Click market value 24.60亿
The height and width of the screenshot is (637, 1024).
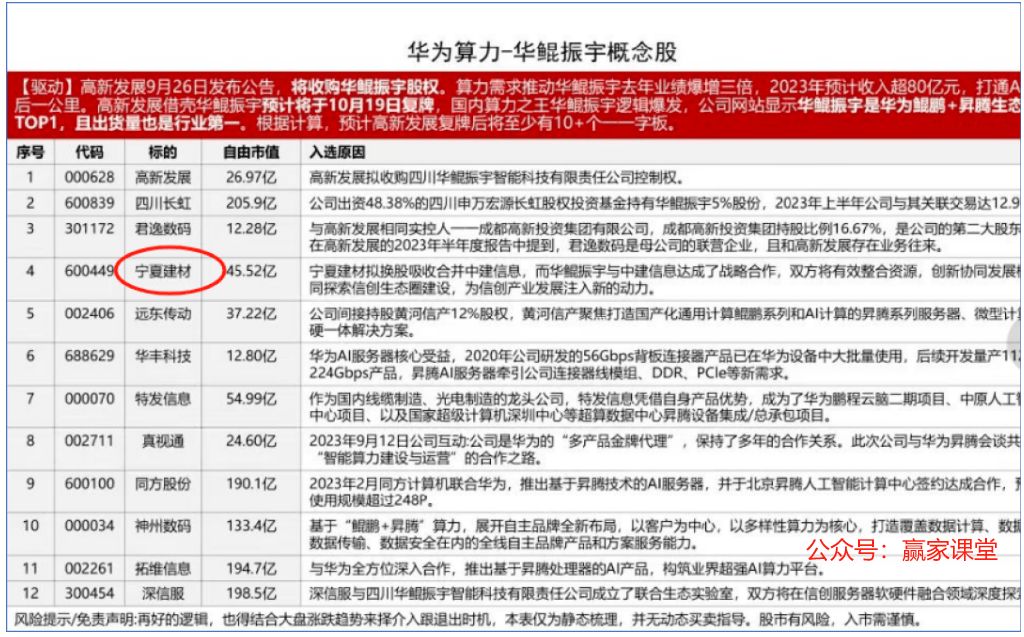pyautogui.click(x=251, y=441)
